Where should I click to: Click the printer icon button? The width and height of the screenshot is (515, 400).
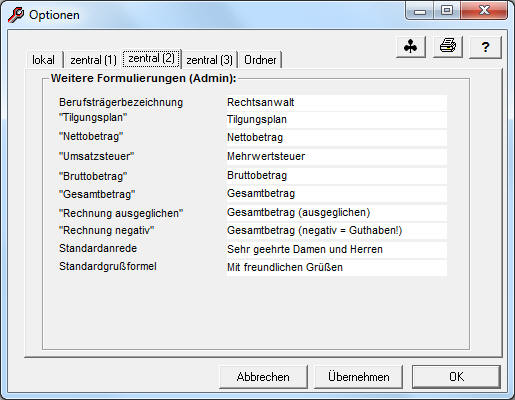pos(448,47)
